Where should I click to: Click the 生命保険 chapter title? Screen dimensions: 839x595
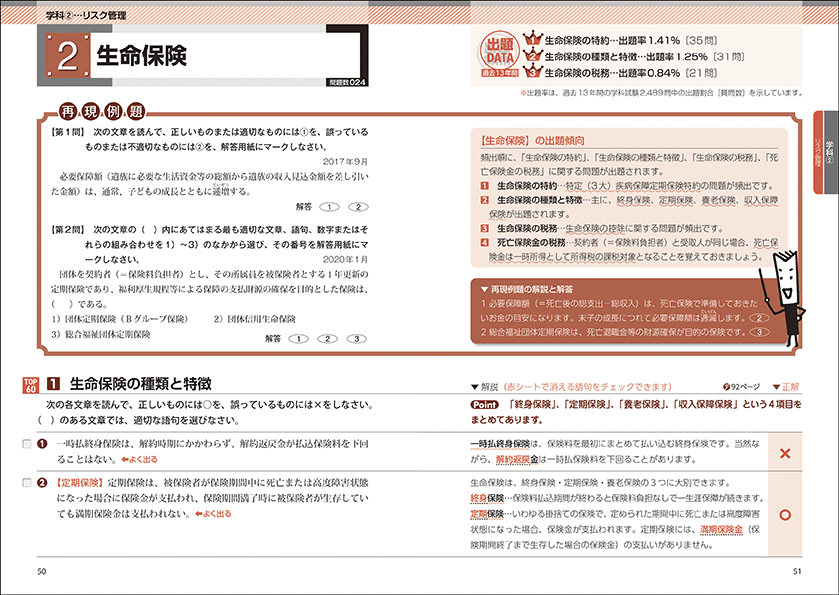pyautogui.click(x=142, y=56)
